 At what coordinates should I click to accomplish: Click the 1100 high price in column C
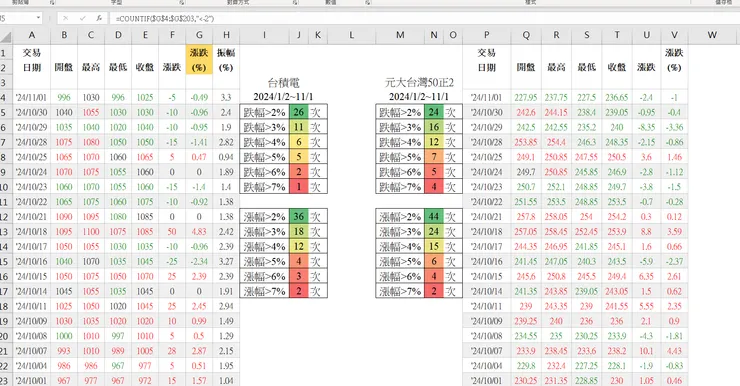[x=91, y=232]
